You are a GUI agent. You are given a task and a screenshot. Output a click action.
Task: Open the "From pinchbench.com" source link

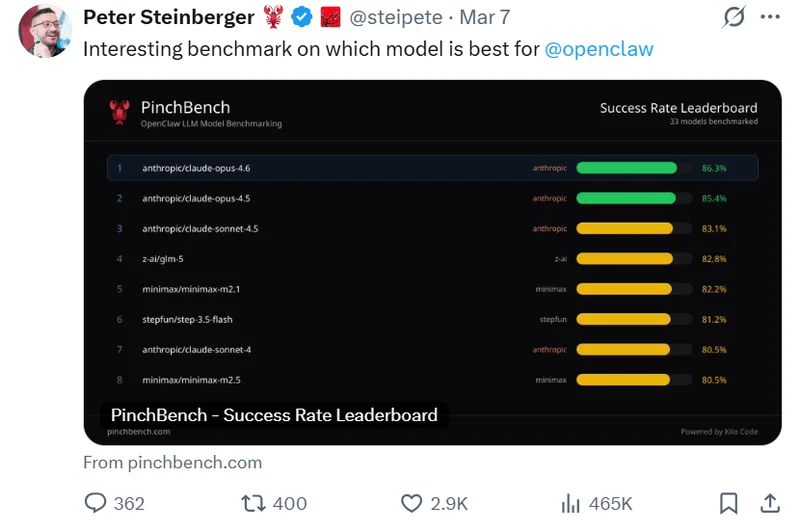[x=172, y=462]
